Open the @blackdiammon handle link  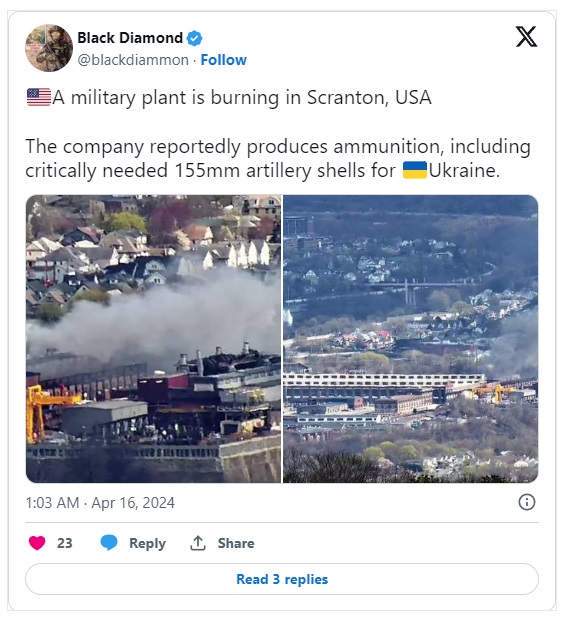pyautogui.click(x=133, y=60)
